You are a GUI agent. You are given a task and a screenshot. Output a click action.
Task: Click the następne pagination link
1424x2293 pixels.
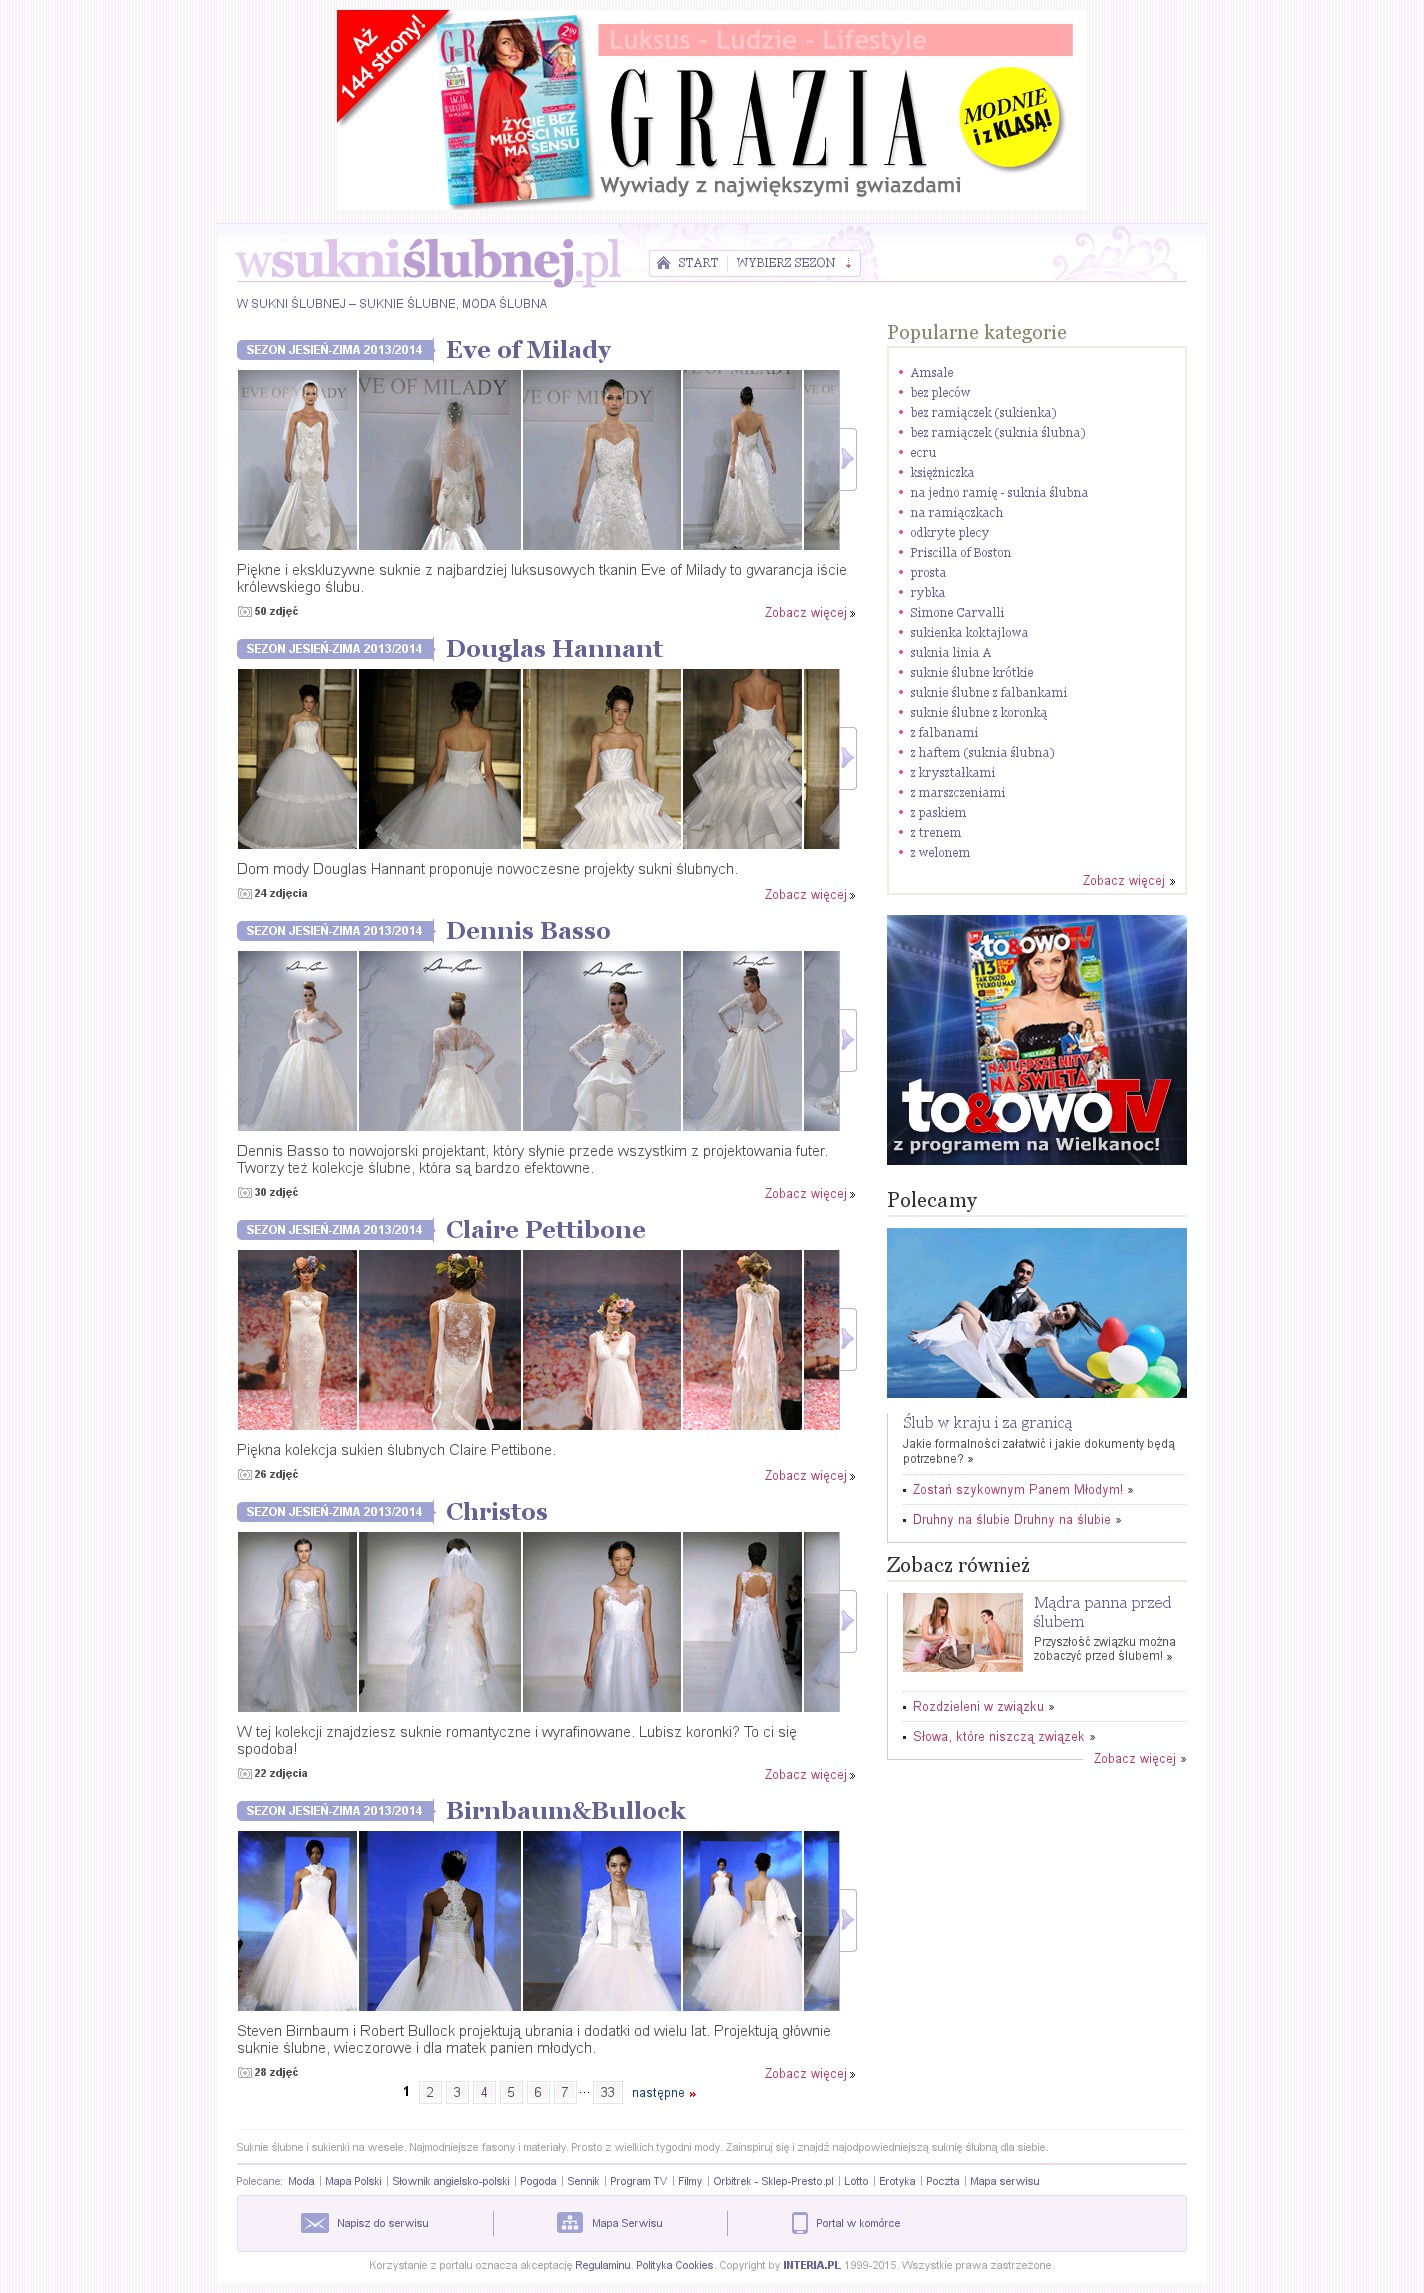(664, 2093)
